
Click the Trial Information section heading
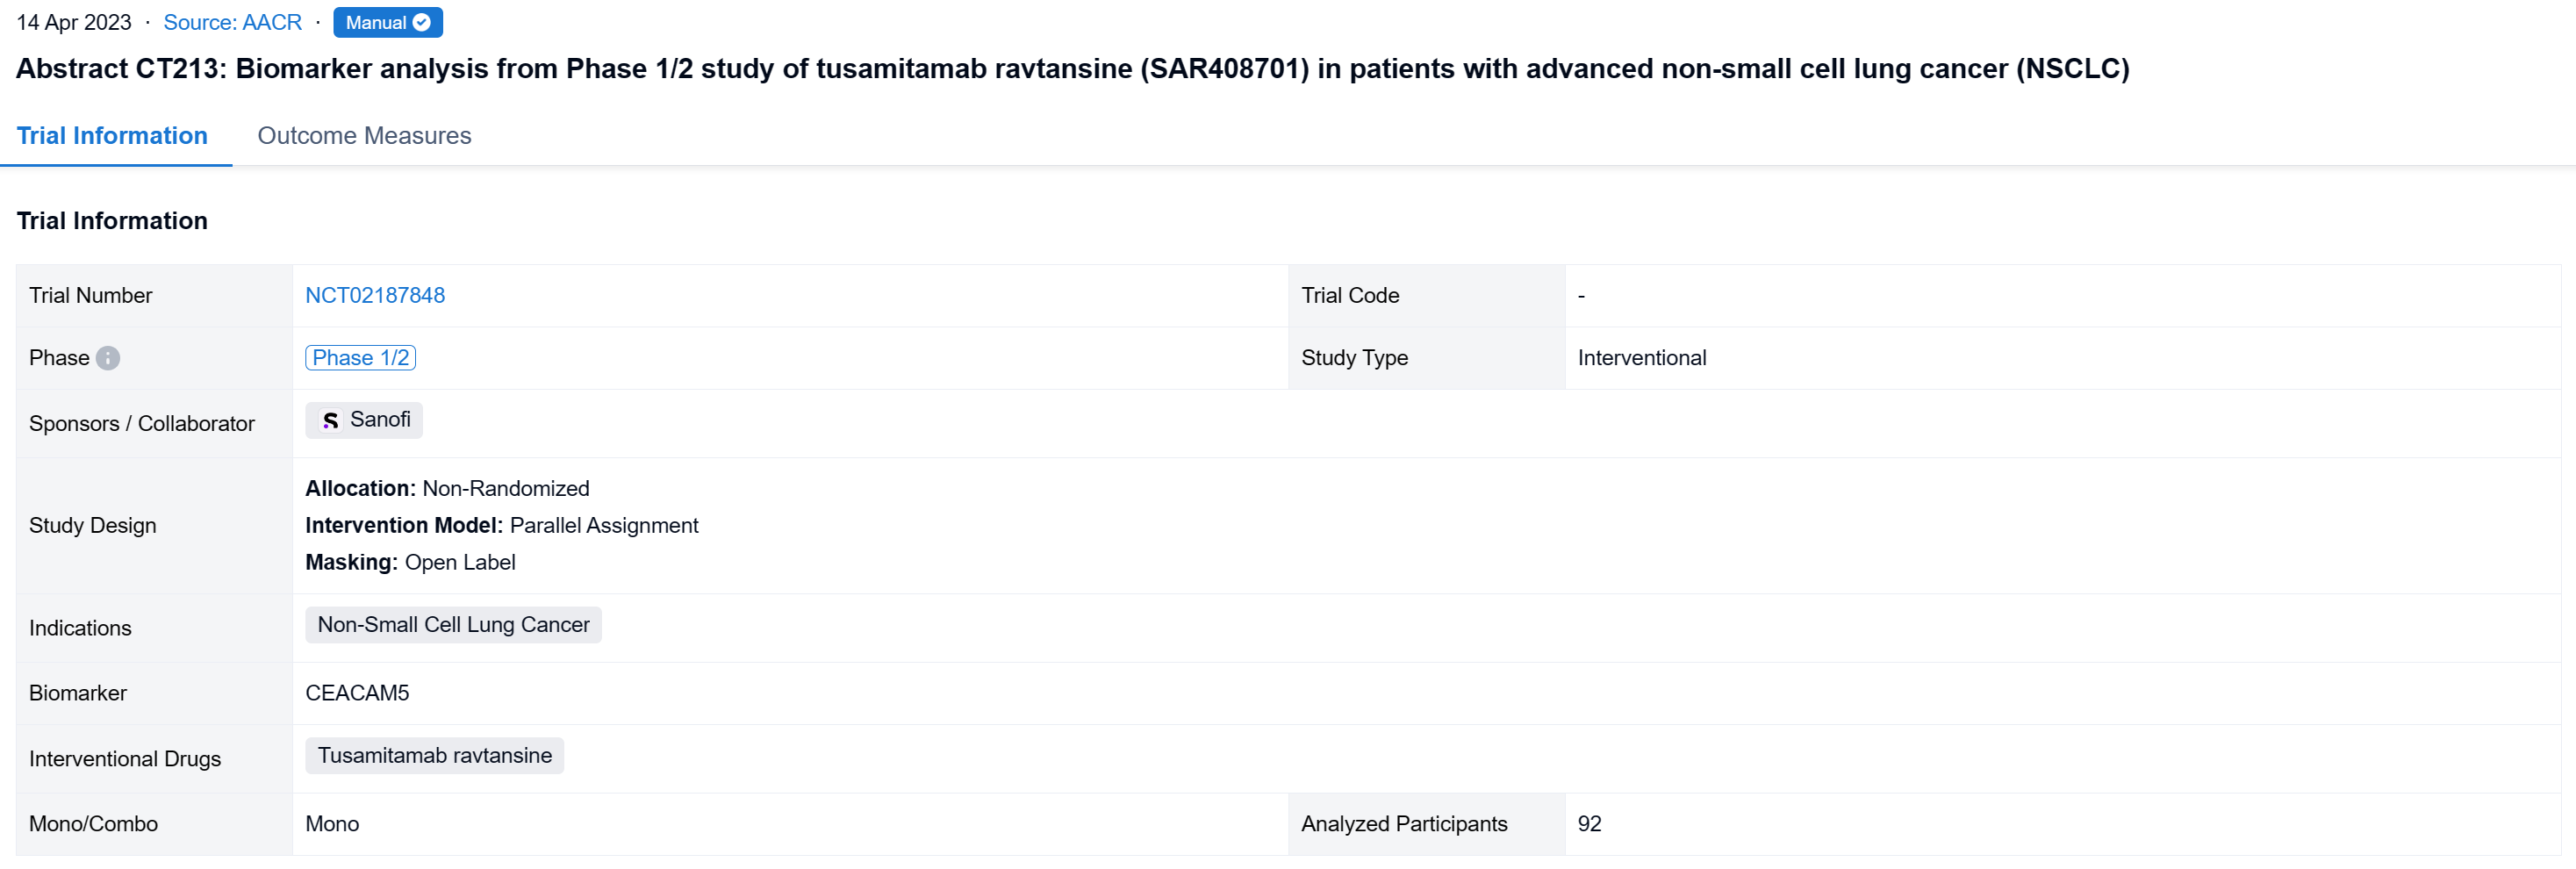tap(112, 221)
